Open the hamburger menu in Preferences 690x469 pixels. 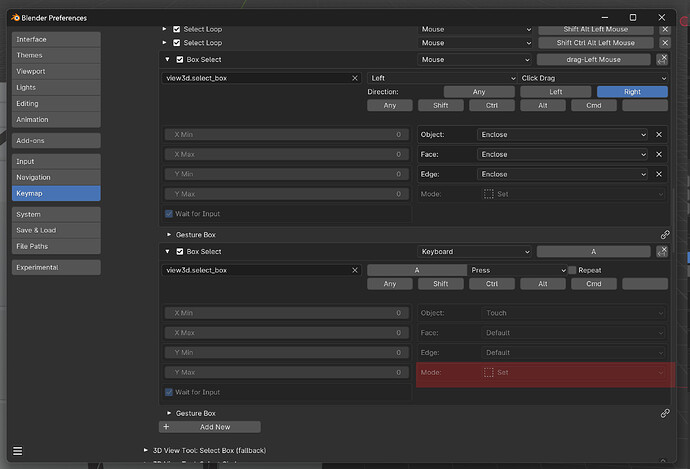(x=18, y=451)
